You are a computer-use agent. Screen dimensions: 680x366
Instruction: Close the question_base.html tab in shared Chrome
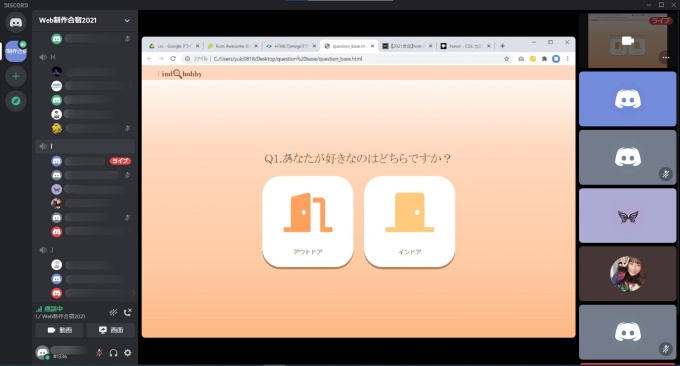tap(372, 46)
